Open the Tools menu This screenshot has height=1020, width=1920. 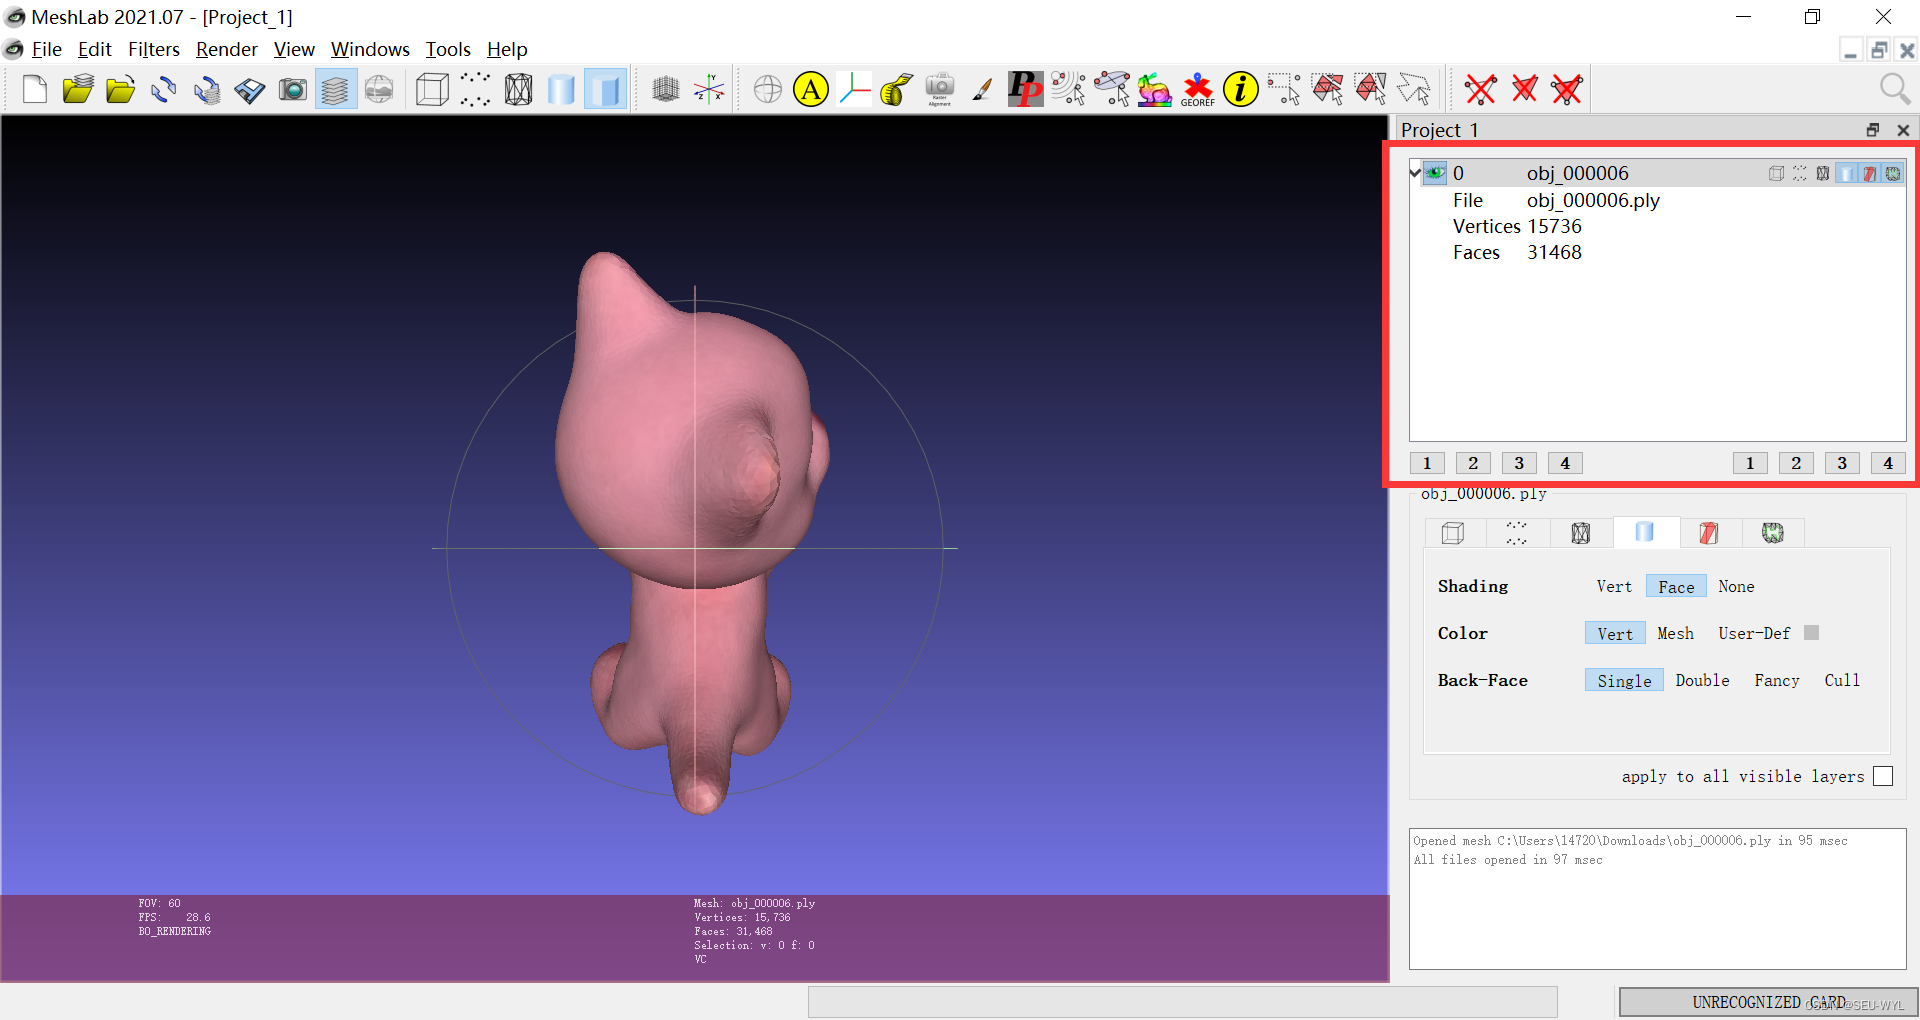pyautogui.click(x=448, y=49)
